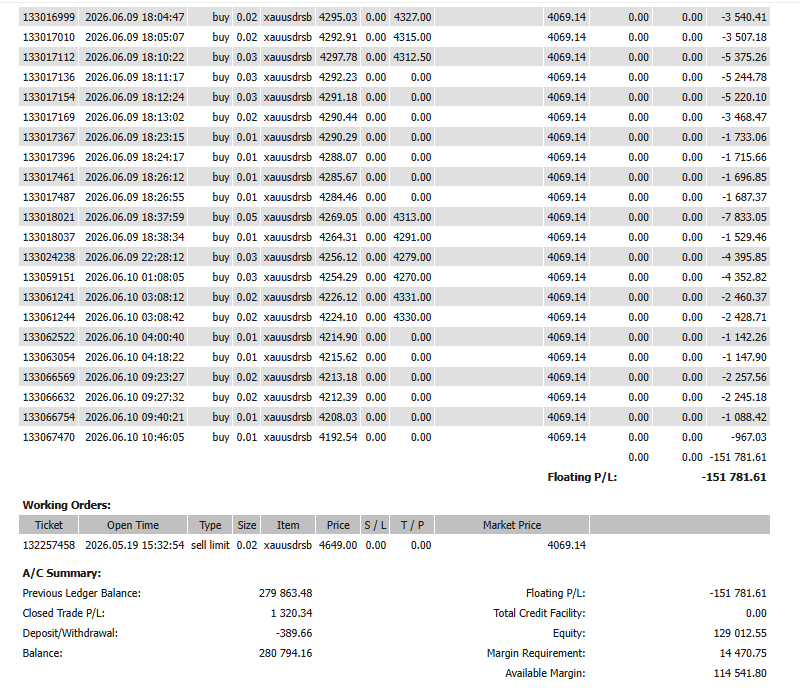Click the Price column header
The image size is (800, 688).
(x=338, y=525)
